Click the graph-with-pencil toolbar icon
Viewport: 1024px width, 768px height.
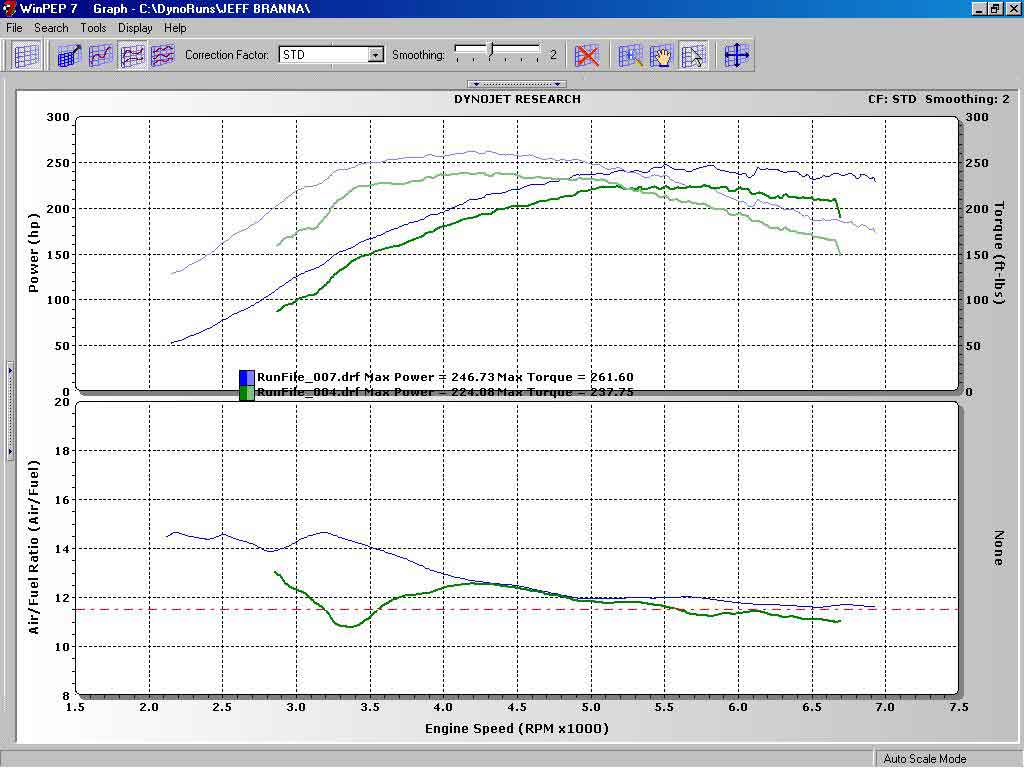pos(69,56)
